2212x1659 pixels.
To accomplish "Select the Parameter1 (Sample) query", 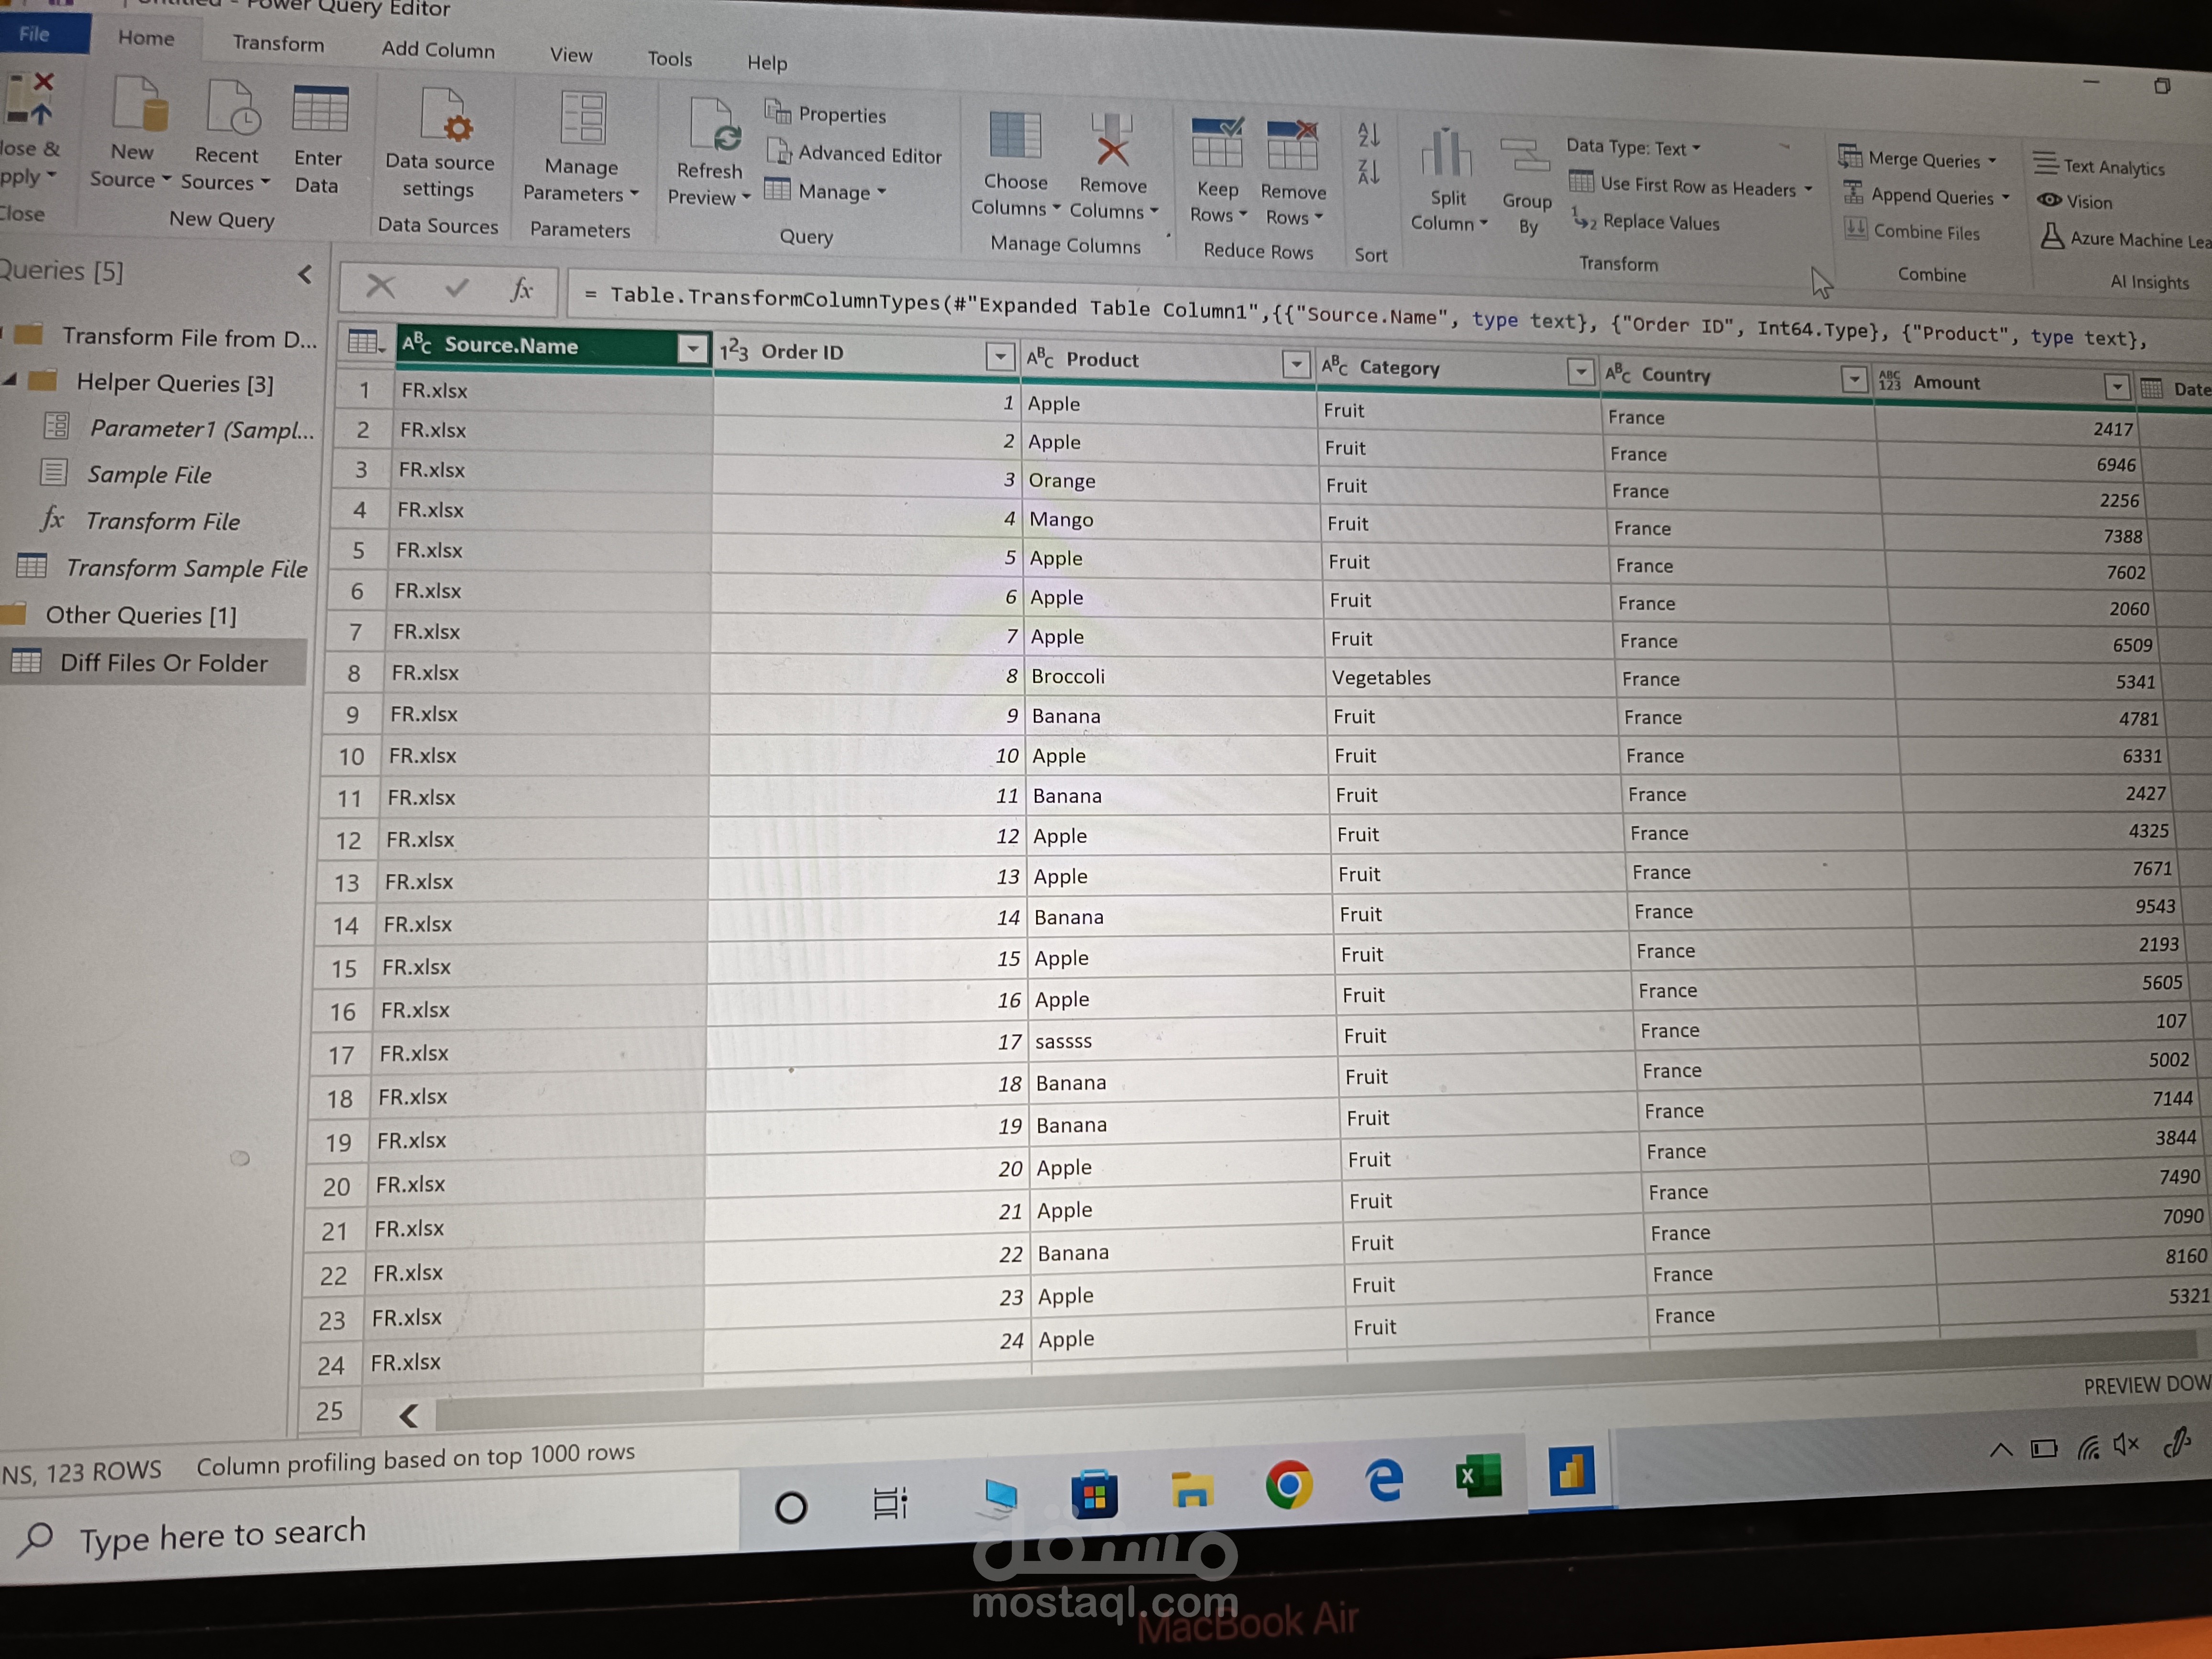I will (180, 428).
